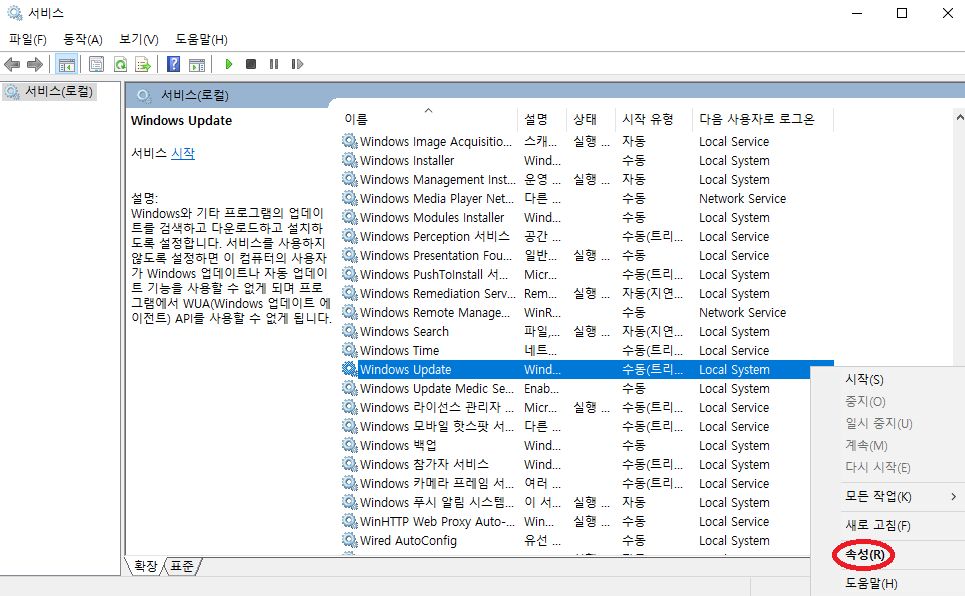This screenshot has width=965, height=596.
Task: Open the 동작(A) menu
Action: (82, 39)
